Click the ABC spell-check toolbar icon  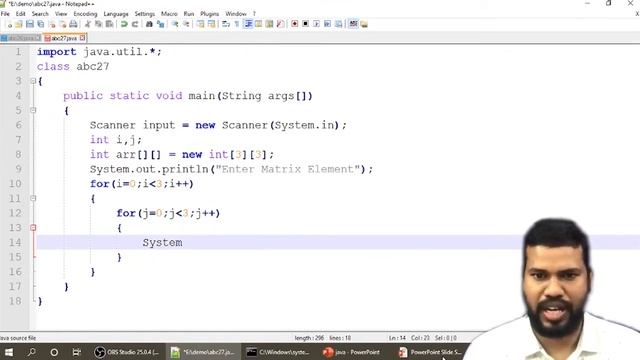point(353,24)
